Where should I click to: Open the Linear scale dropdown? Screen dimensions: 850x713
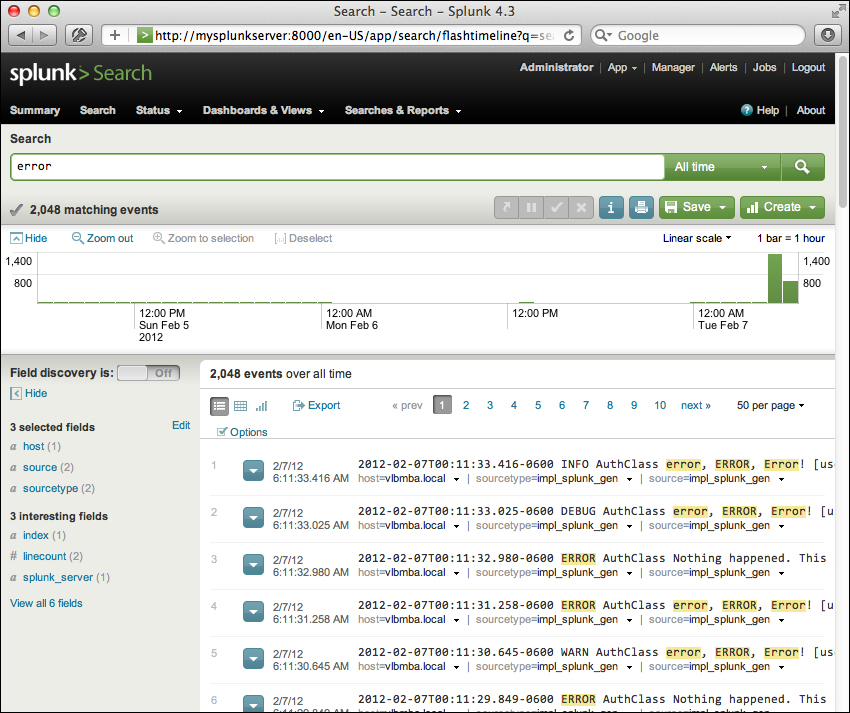pos(697,238)
